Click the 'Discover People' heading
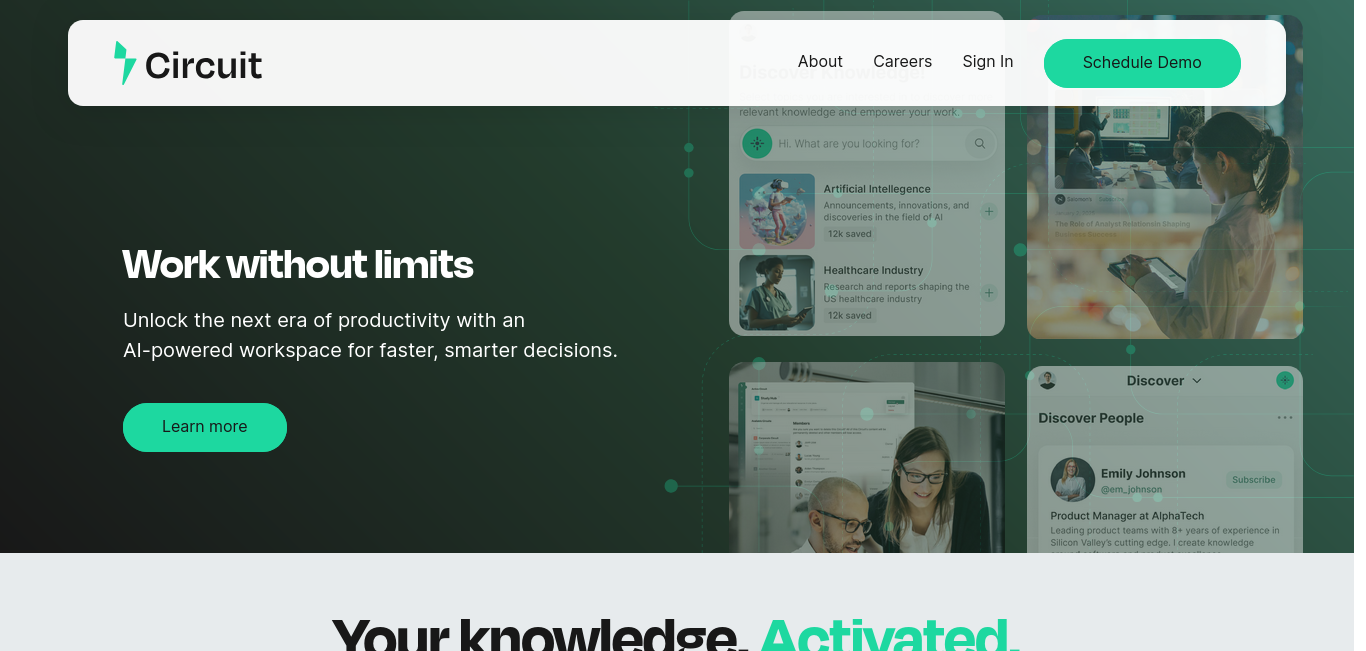The image size is (1366, 651). click(x=1091, y=418)
